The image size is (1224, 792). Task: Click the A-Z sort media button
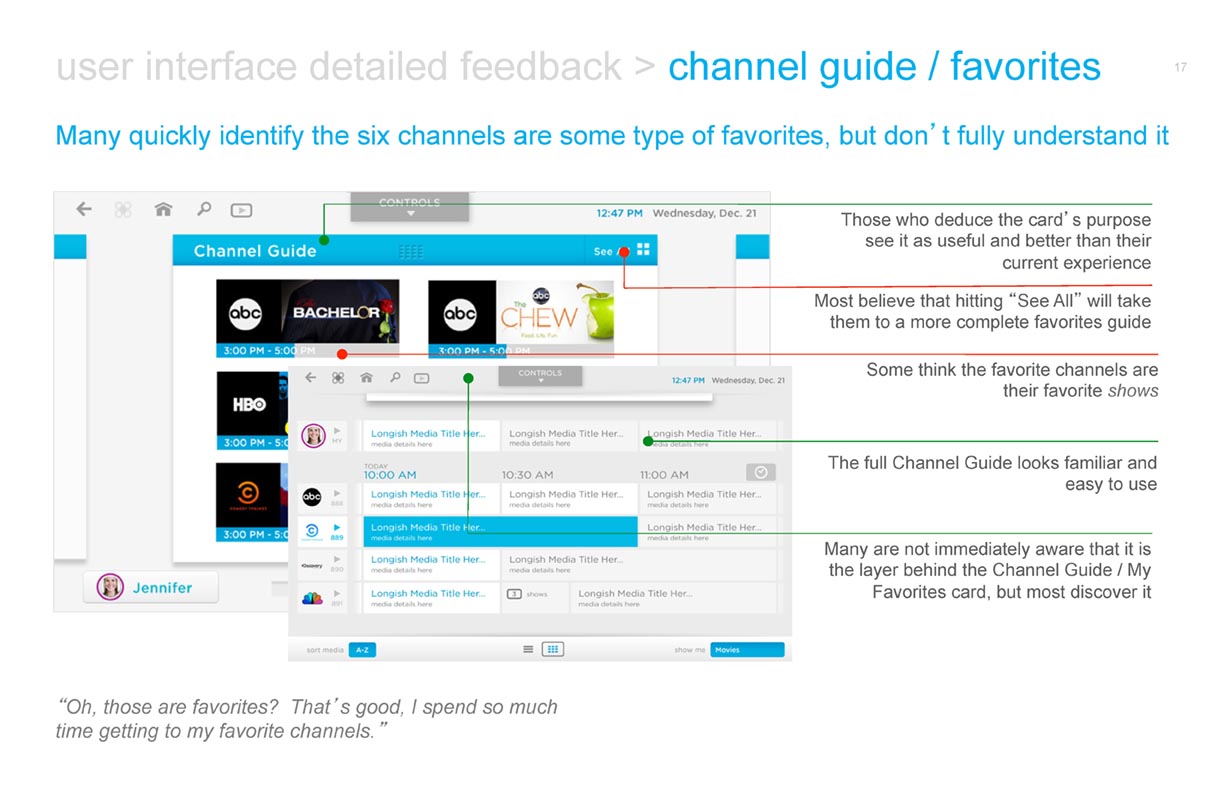362,650
